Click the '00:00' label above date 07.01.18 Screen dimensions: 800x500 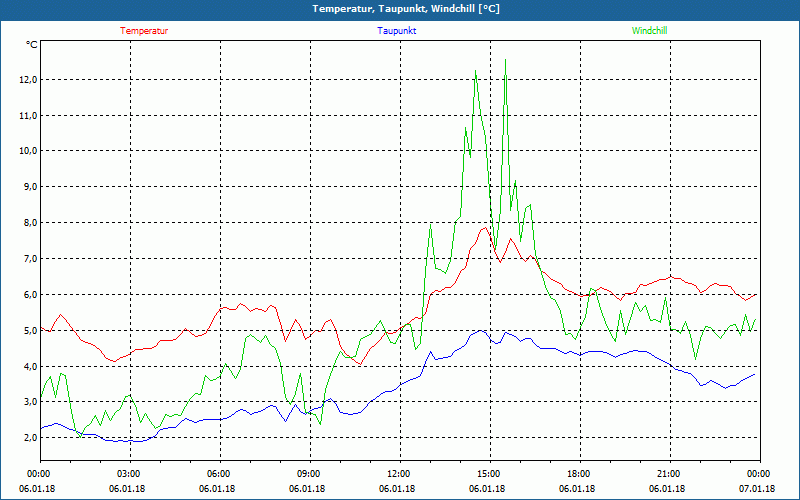760,474
